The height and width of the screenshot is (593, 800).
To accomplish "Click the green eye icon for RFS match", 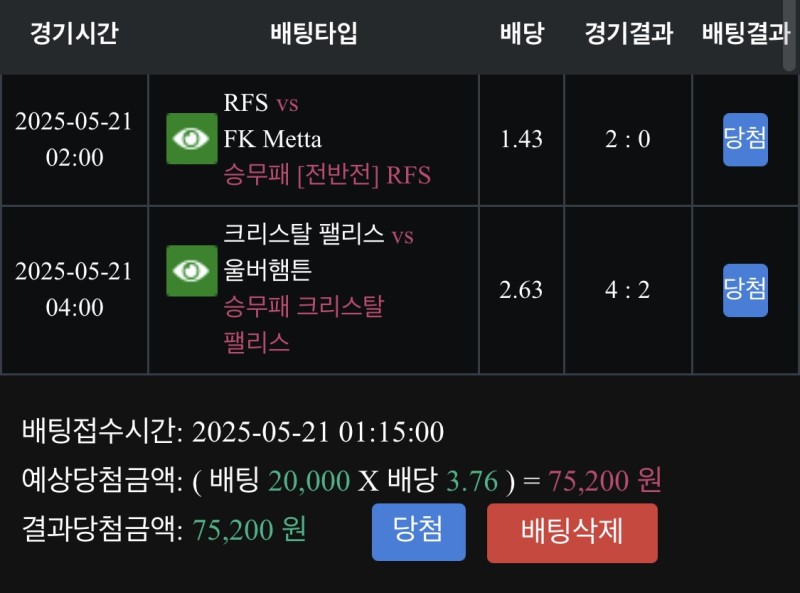I will pos(191,139).
